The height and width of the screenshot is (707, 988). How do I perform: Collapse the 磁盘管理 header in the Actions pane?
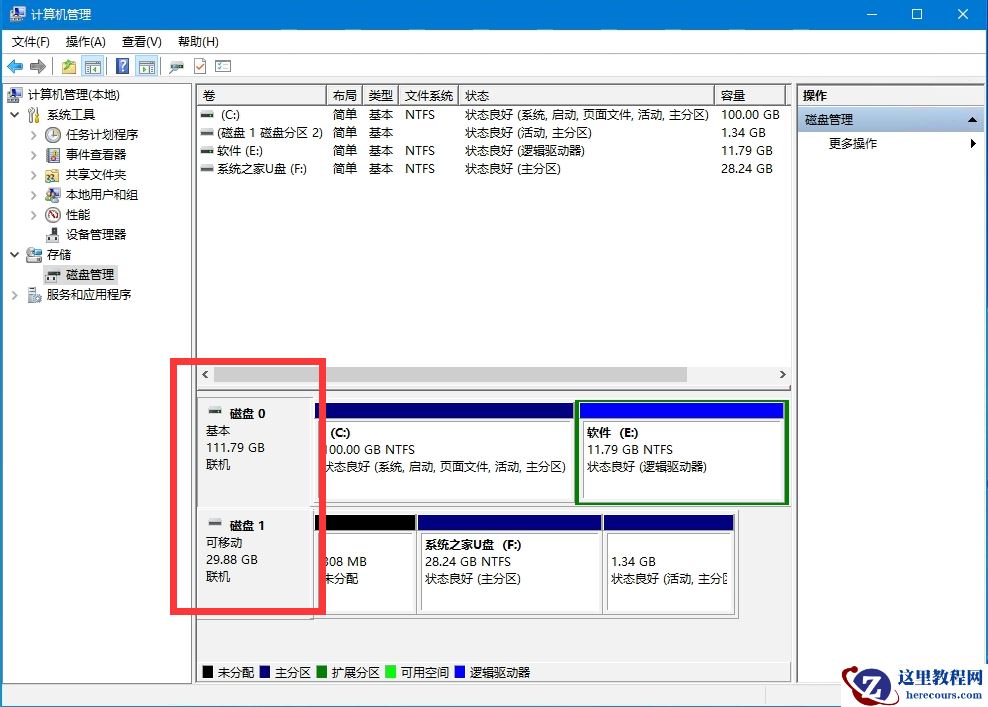click(973, 118)
